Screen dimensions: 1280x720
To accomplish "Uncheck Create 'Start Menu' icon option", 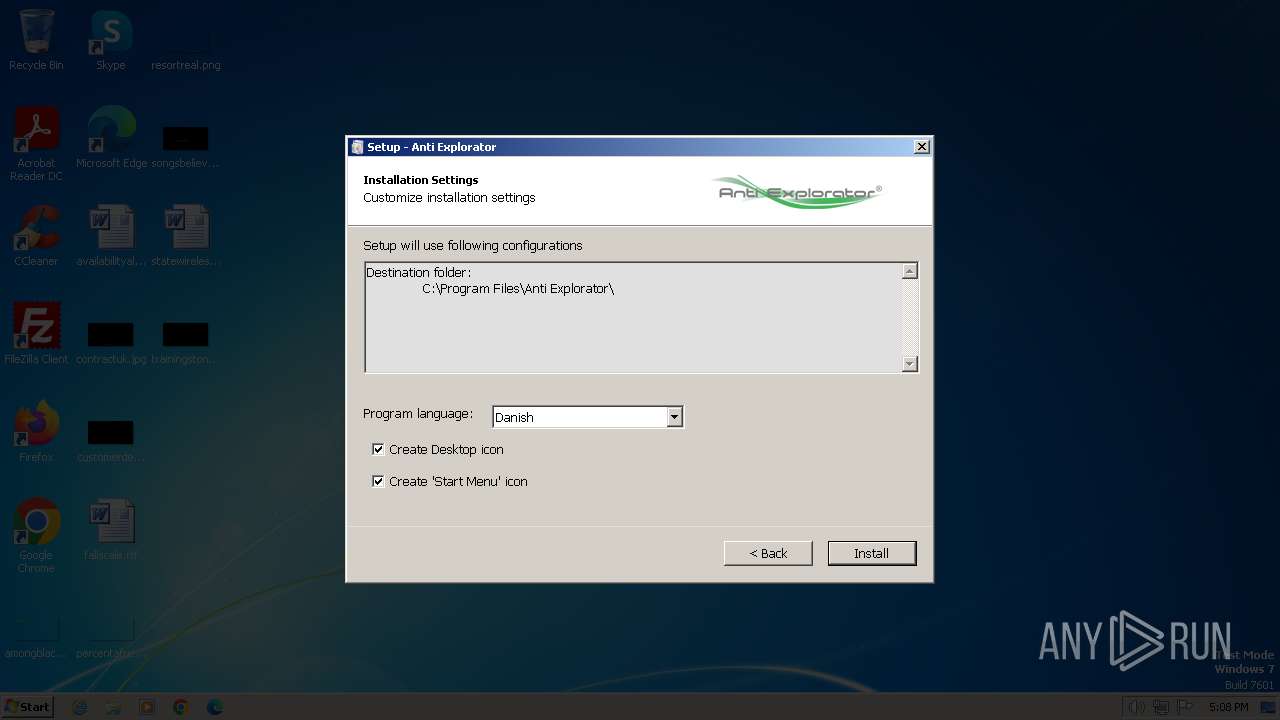I will pyautogui.click(x=378, y=481).
